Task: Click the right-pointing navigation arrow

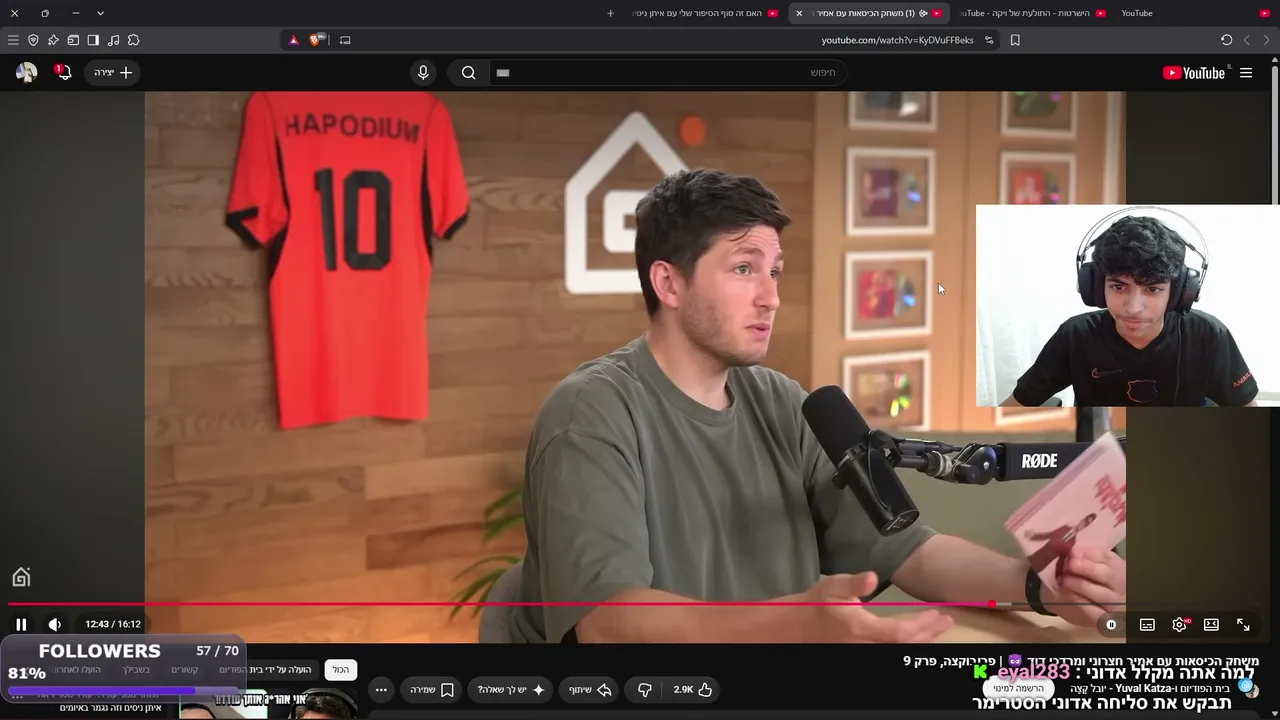Action: (x=1266, y=40)
